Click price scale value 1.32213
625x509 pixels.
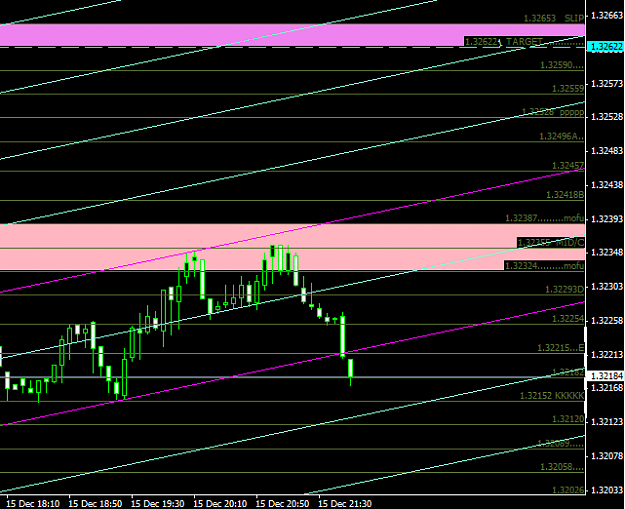[x=606, y=355]
